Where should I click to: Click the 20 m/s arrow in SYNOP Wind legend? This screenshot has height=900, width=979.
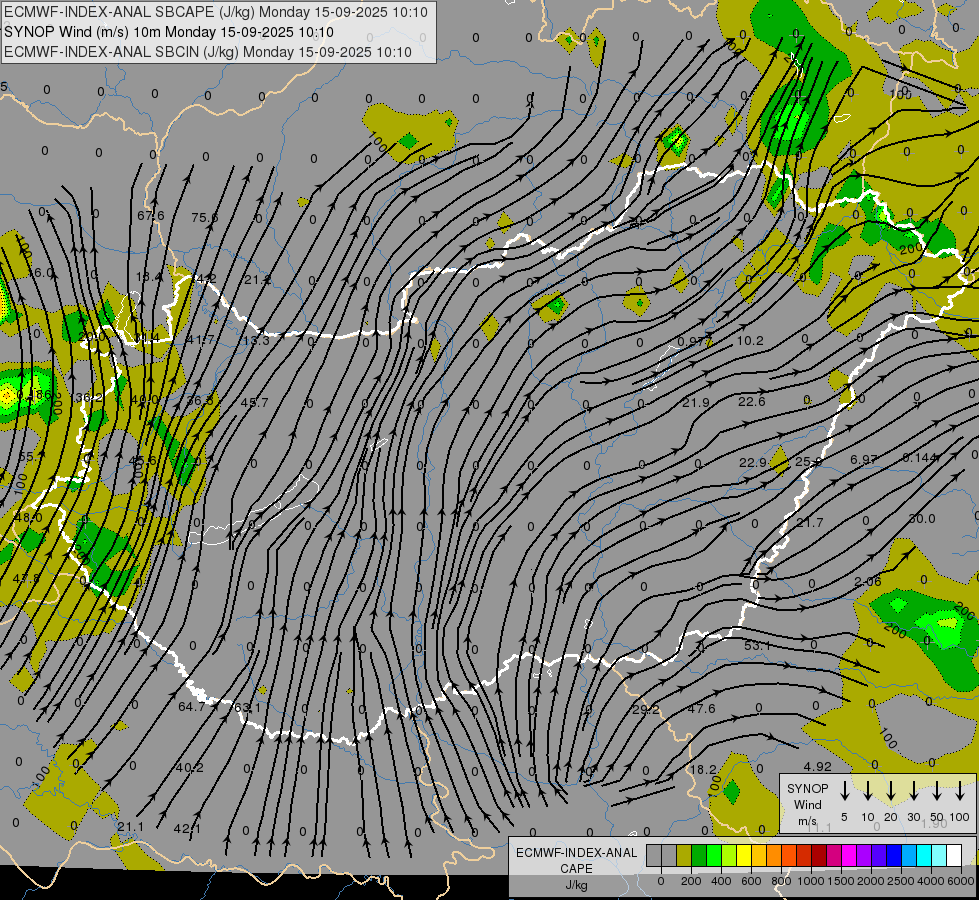(890, 791)
